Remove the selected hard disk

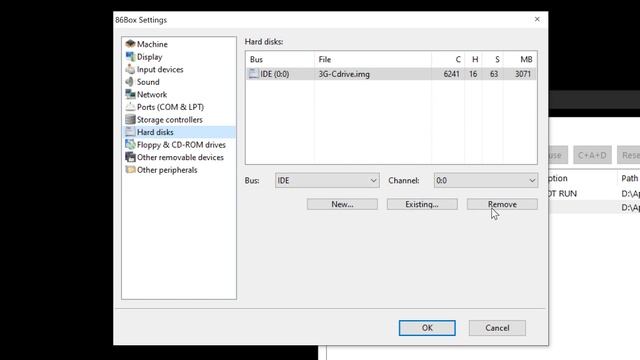[502, 204]
